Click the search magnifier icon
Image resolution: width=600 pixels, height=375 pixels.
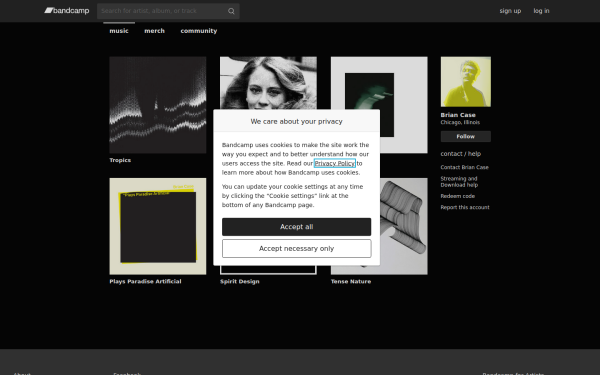click(x=231, y=11)
